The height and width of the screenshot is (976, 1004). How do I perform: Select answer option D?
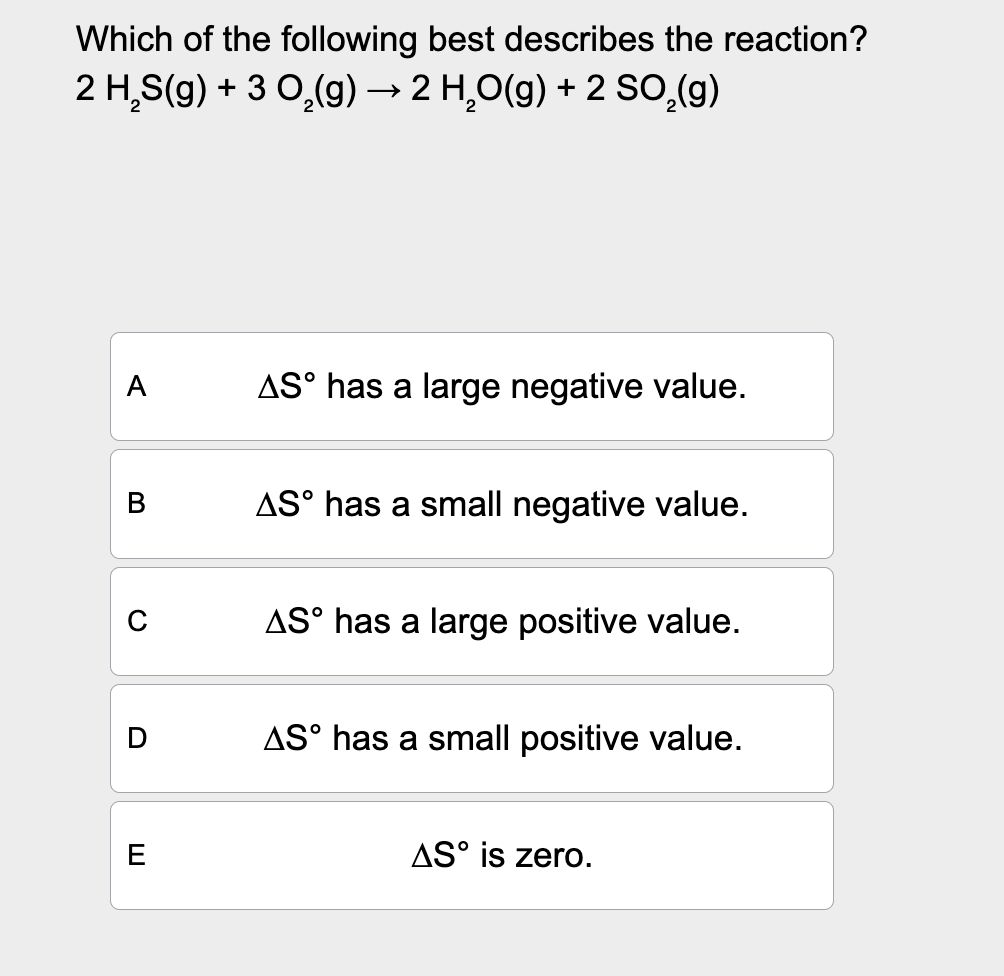471,738
